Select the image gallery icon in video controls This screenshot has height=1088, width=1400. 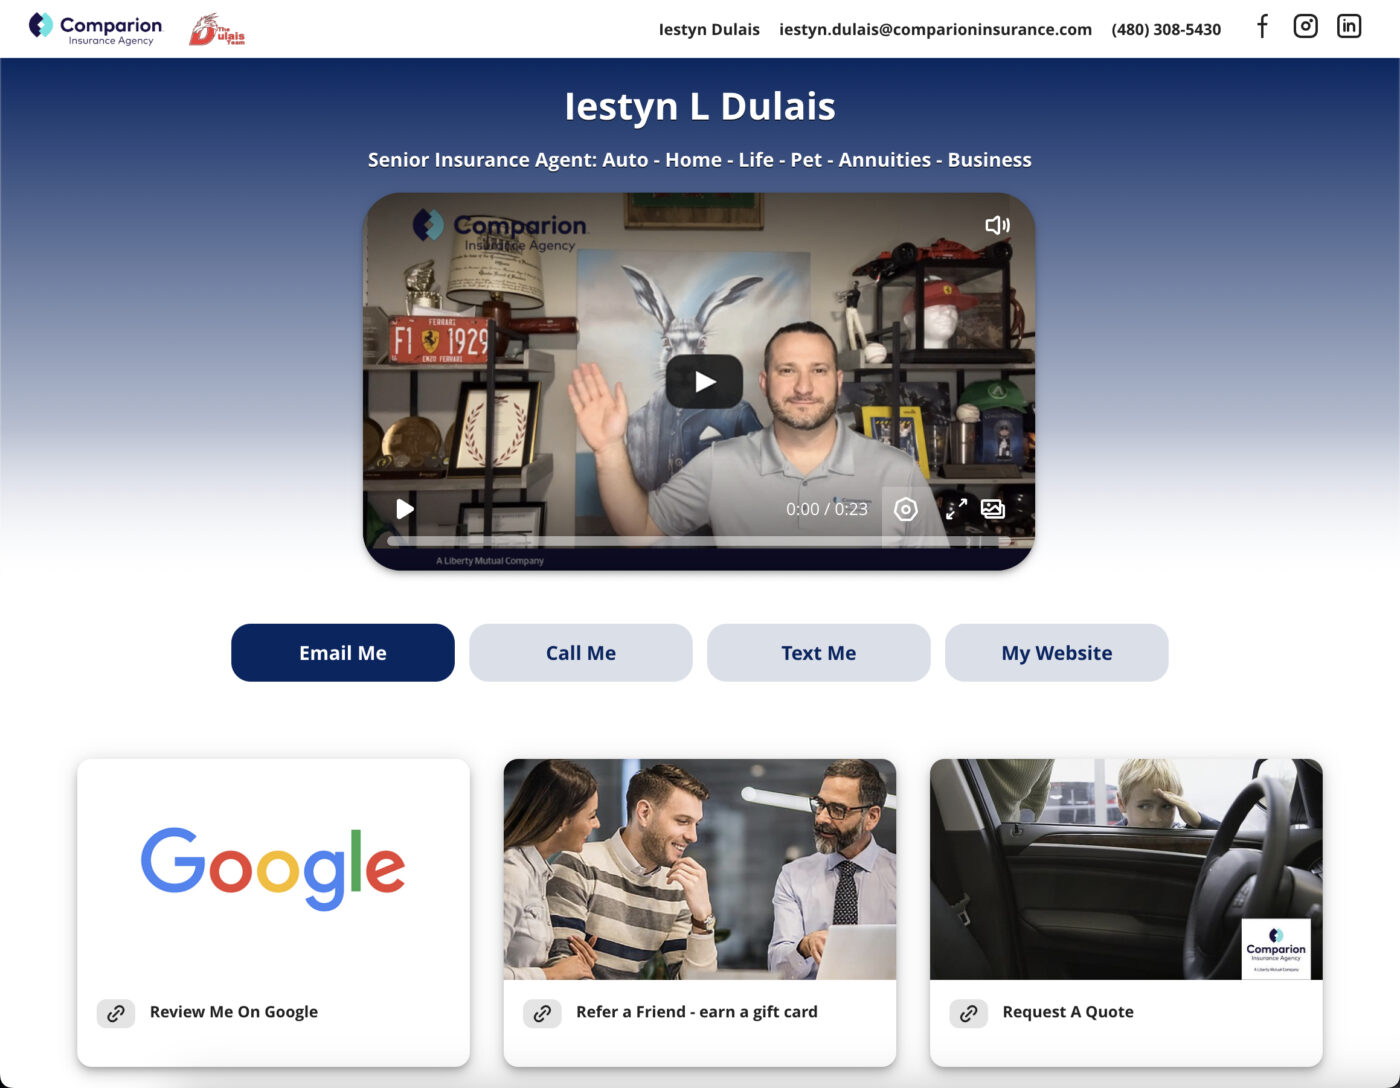(x=992, y=509)
